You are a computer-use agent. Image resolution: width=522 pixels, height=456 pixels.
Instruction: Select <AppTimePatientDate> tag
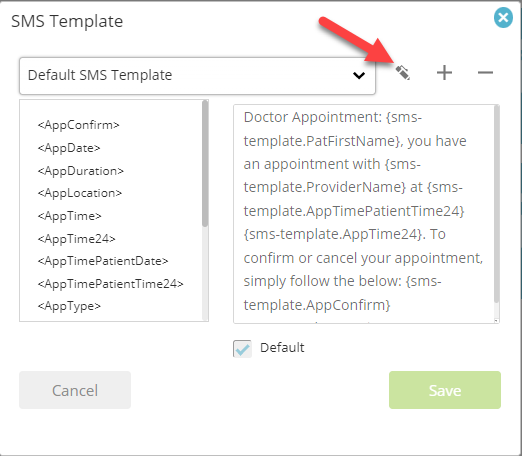pos(103,261)
